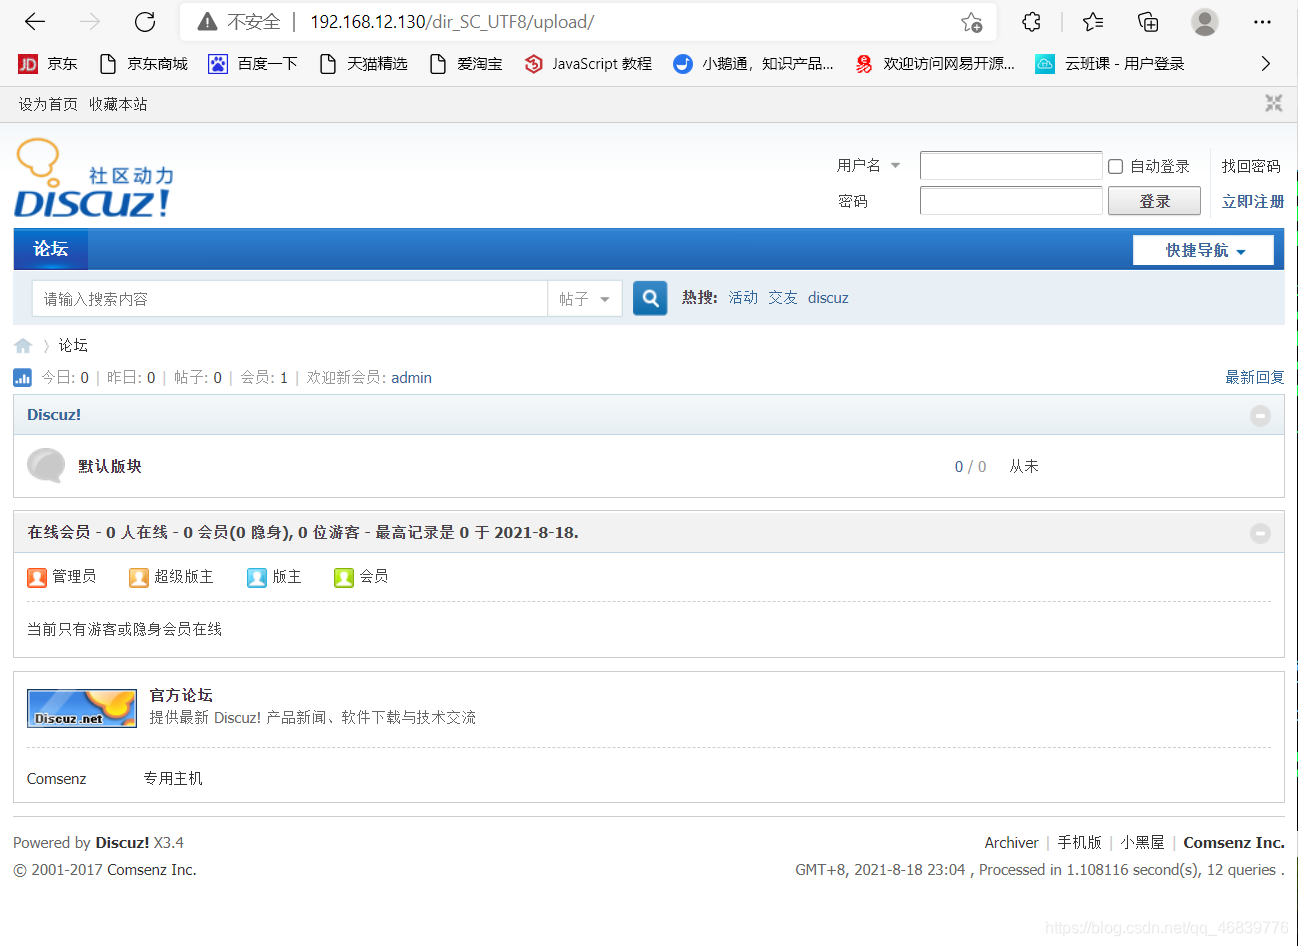Open the 百度一下 bookmark
The height and width of the screenshot is (946, 1298).
(253, 64)
